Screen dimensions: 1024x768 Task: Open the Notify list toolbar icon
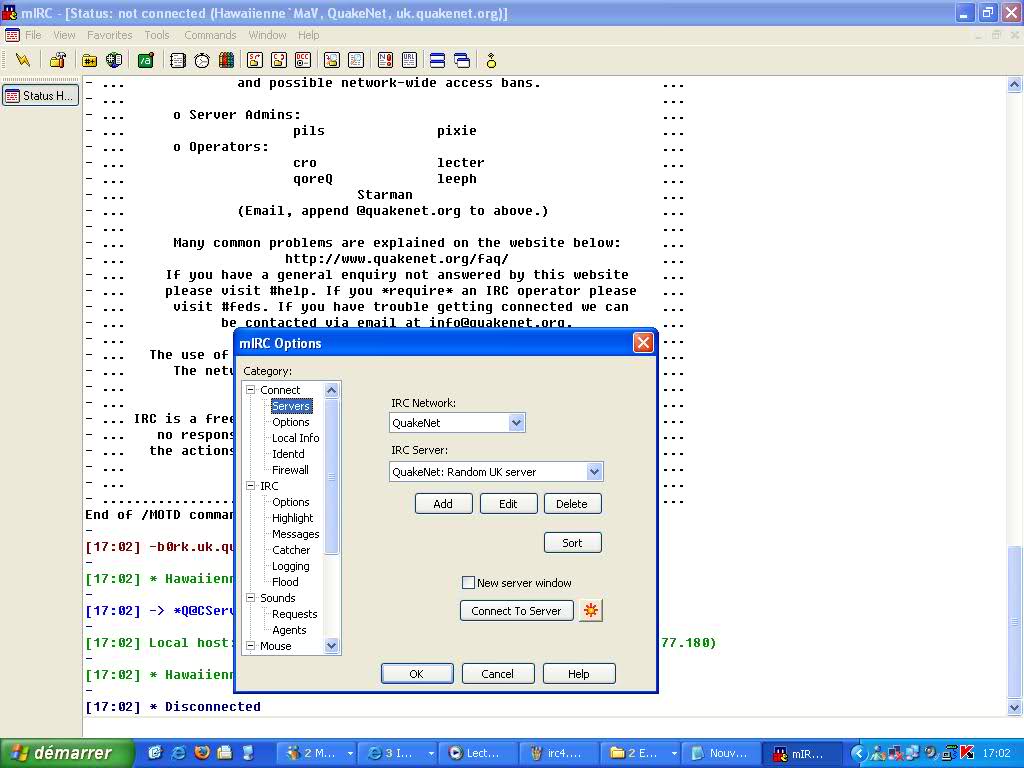(385, 60)
